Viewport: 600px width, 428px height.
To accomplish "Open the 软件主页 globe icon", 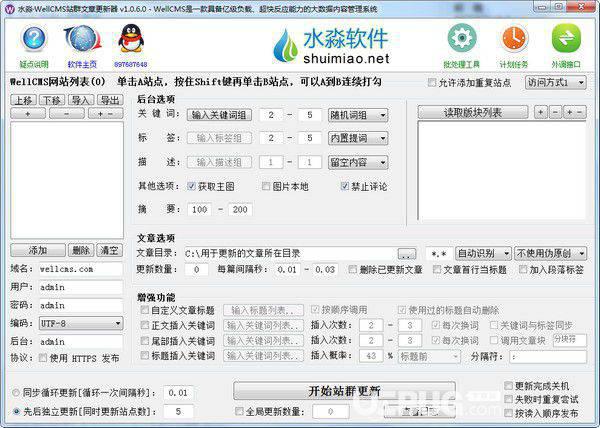I will point(83,39).
